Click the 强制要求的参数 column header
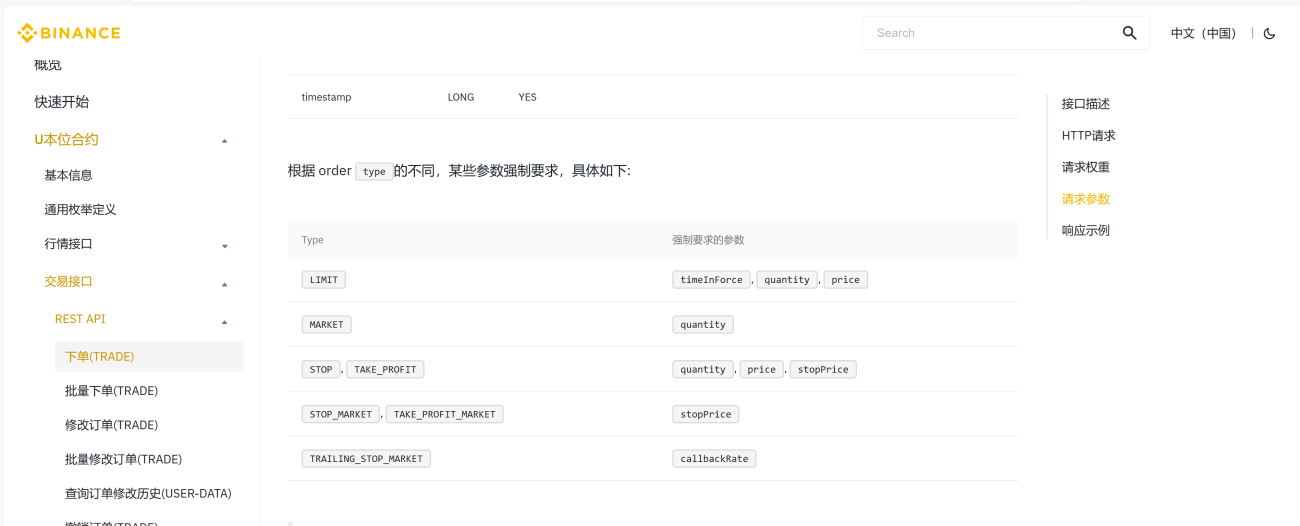Viewport: 1300px width, 526px height. [x=708, y=240]
